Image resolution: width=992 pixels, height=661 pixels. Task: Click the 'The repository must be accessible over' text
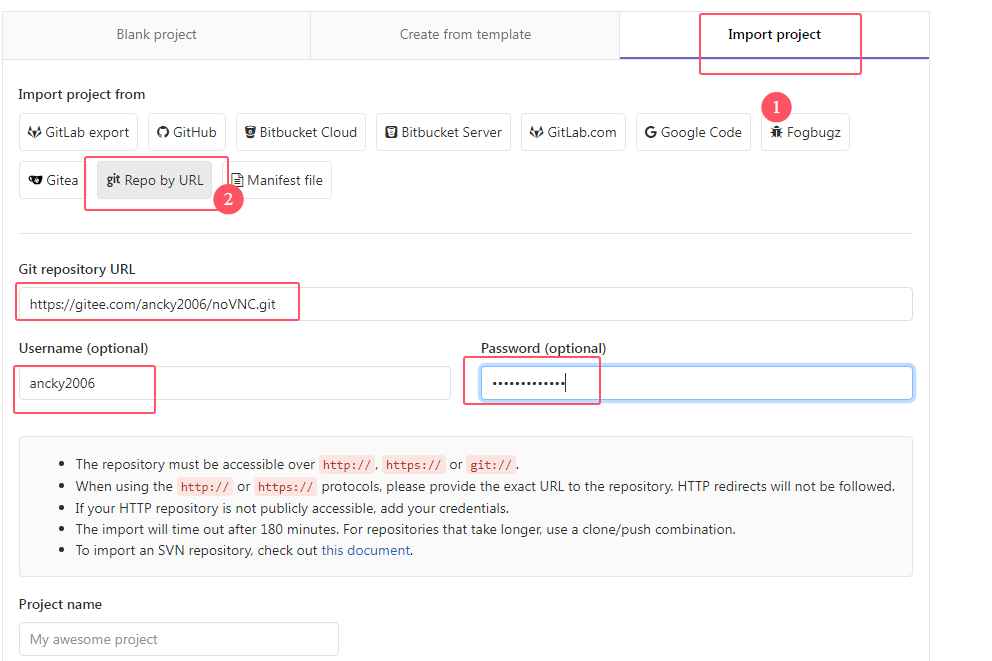(x=195, y=465)
